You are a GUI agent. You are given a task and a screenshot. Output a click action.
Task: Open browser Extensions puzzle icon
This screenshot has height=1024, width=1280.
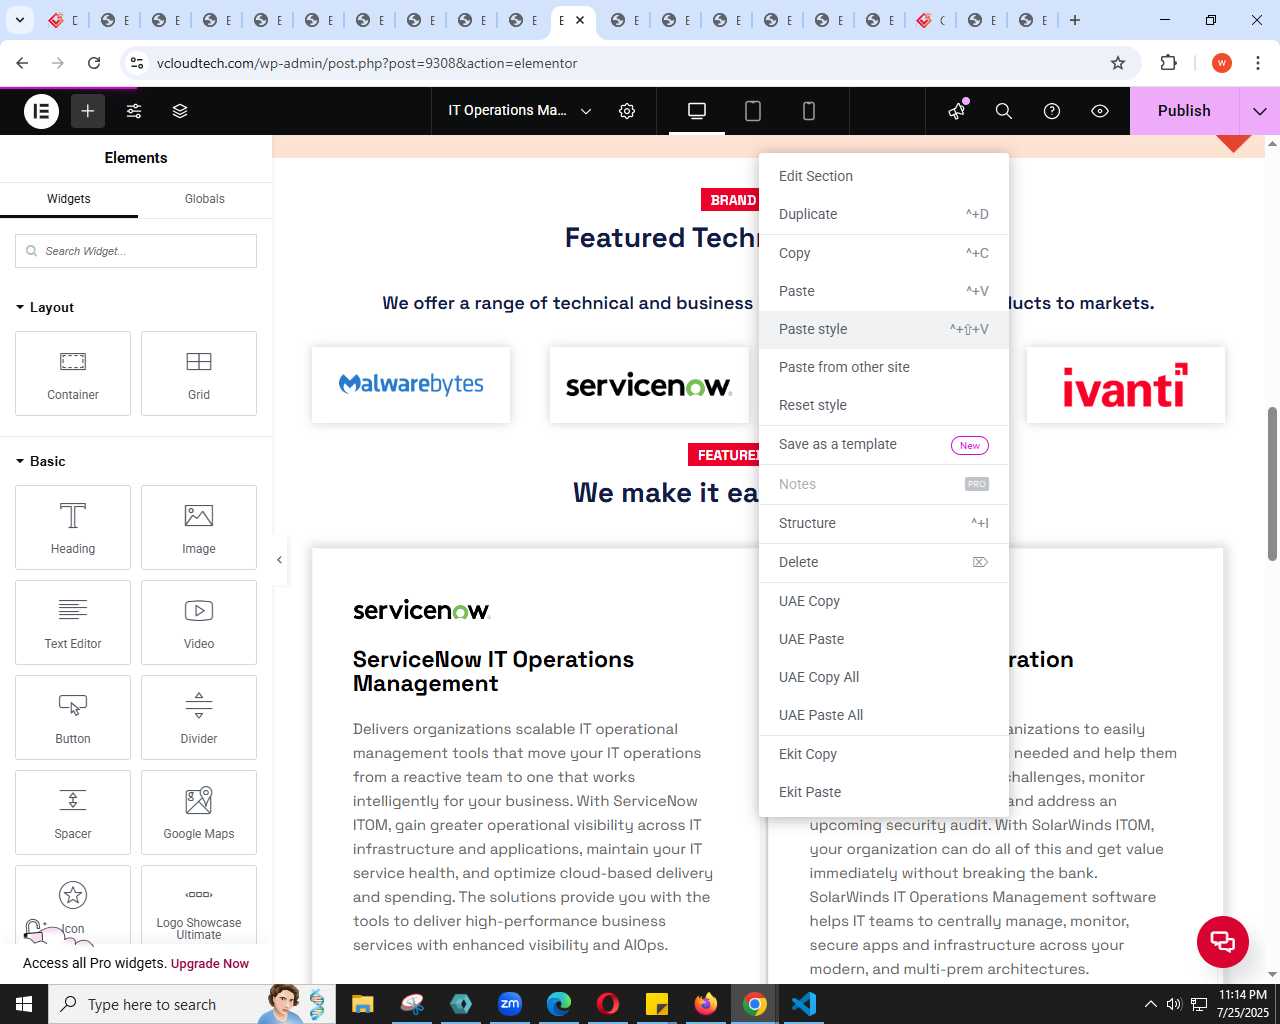(1169, 63)
